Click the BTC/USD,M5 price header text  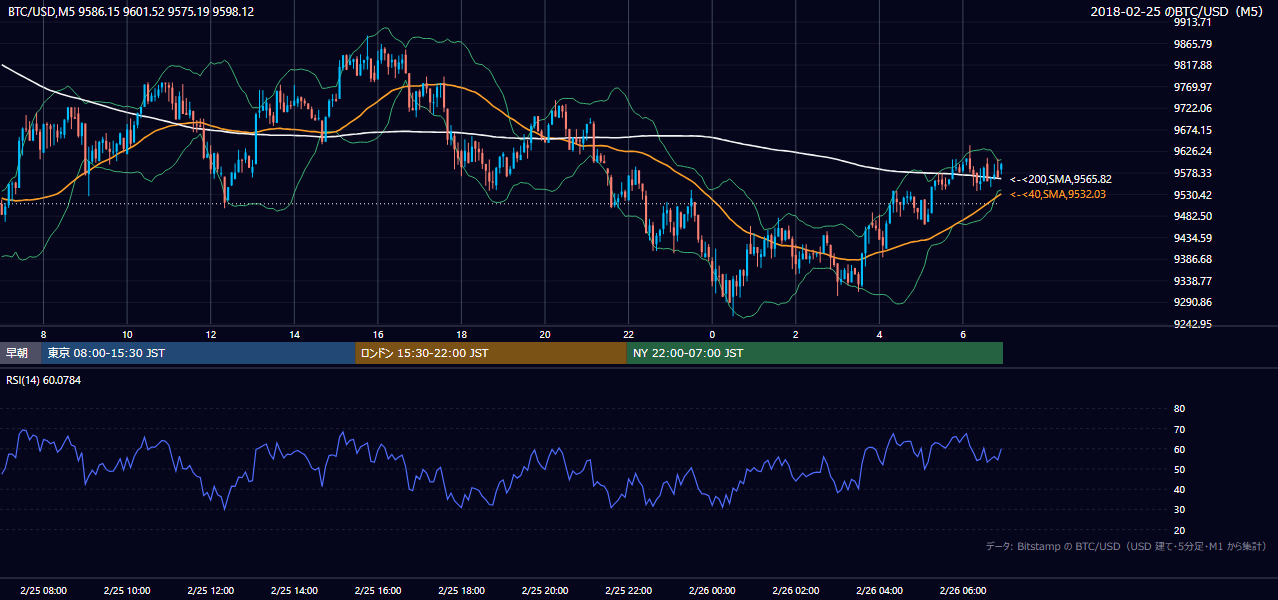pos(130,11)
